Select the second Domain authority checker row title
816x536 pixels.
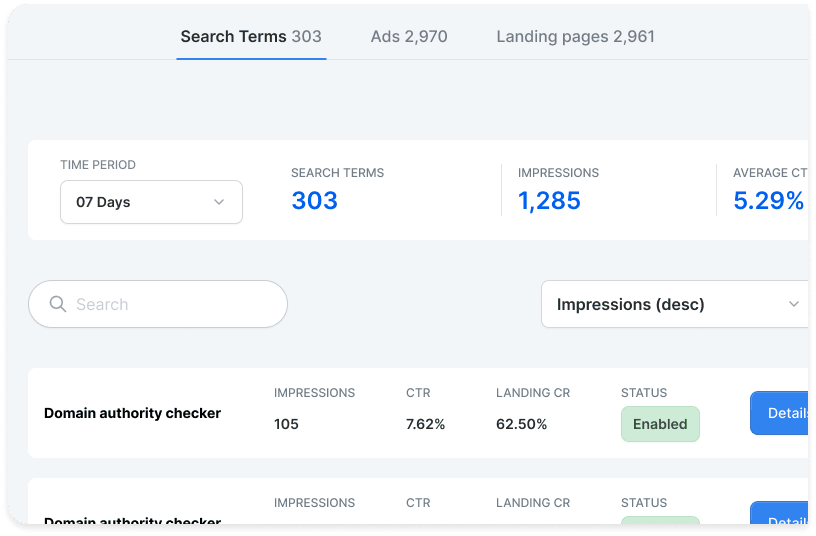(x=132, y=520)
